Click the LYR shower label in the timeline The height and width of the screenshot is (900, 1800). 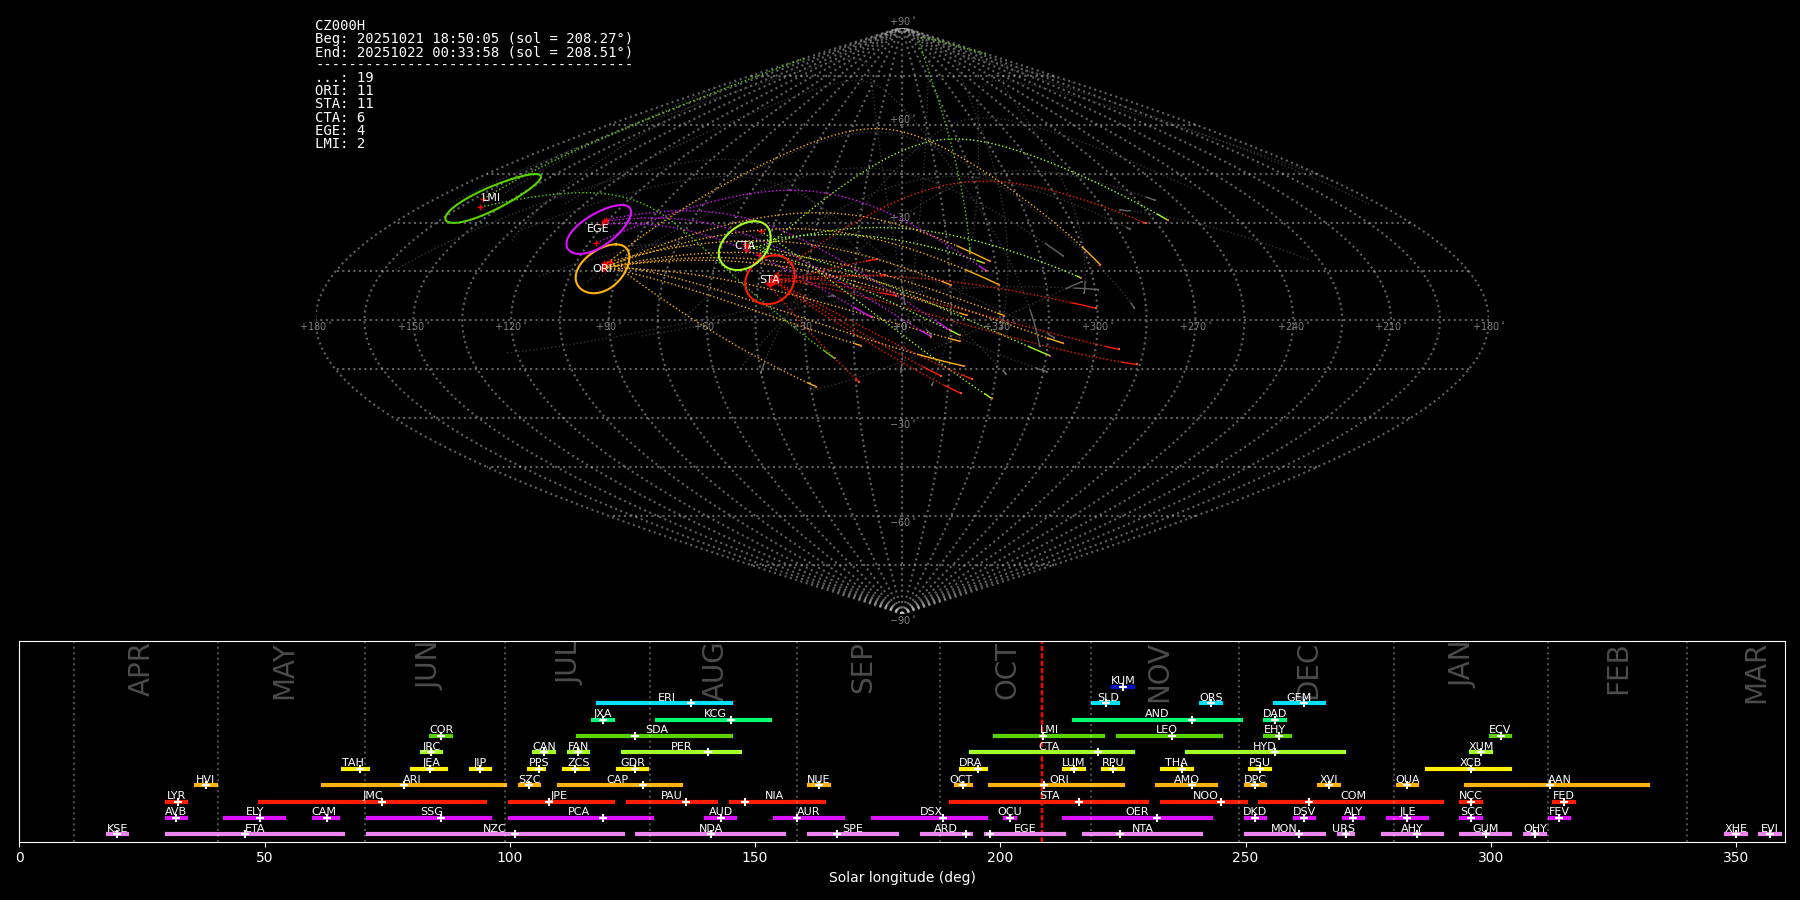[x=176, y=796]
